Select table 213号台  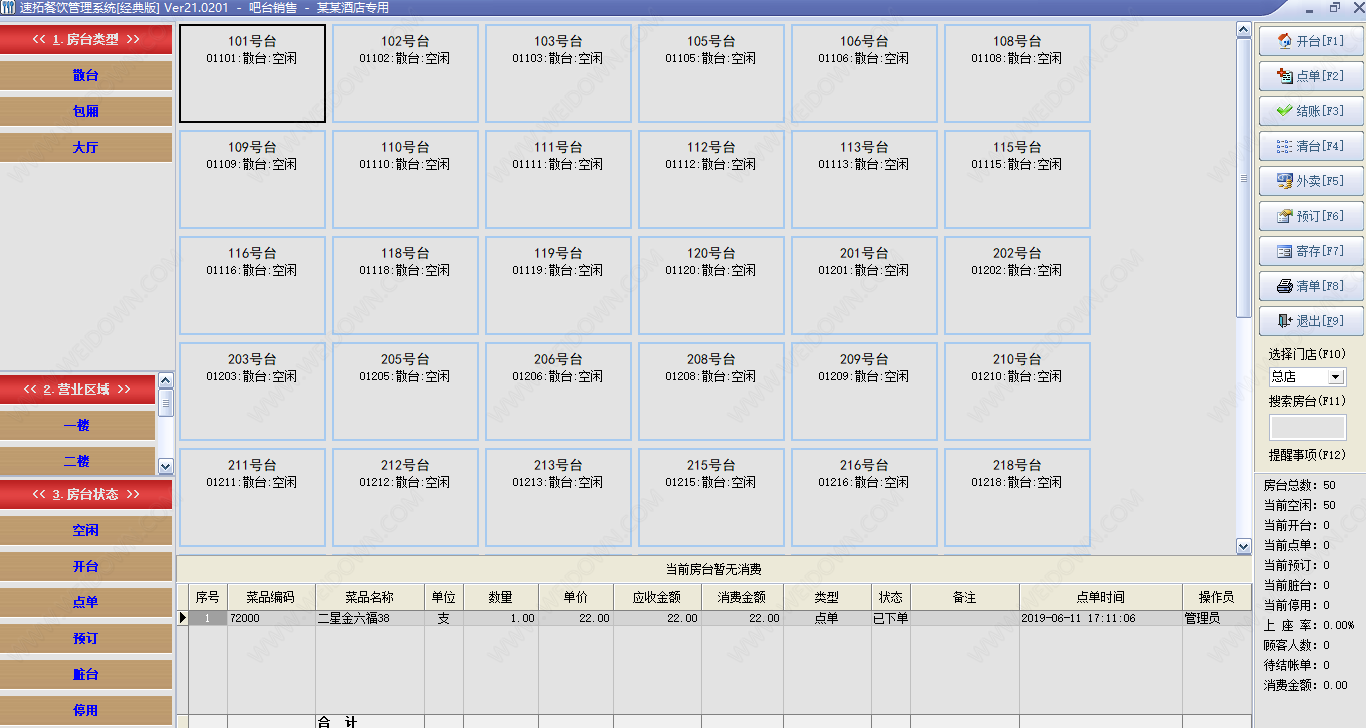point(558,497)
